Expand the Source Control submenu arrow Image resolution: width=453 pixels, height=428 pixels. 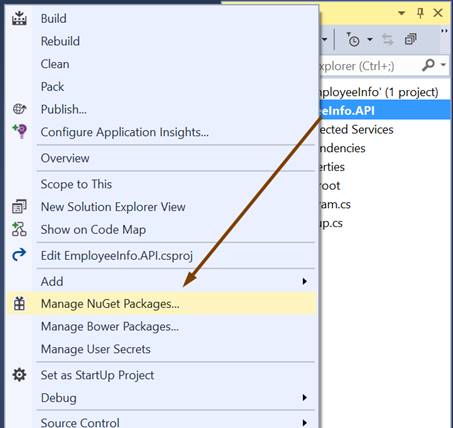304,423
